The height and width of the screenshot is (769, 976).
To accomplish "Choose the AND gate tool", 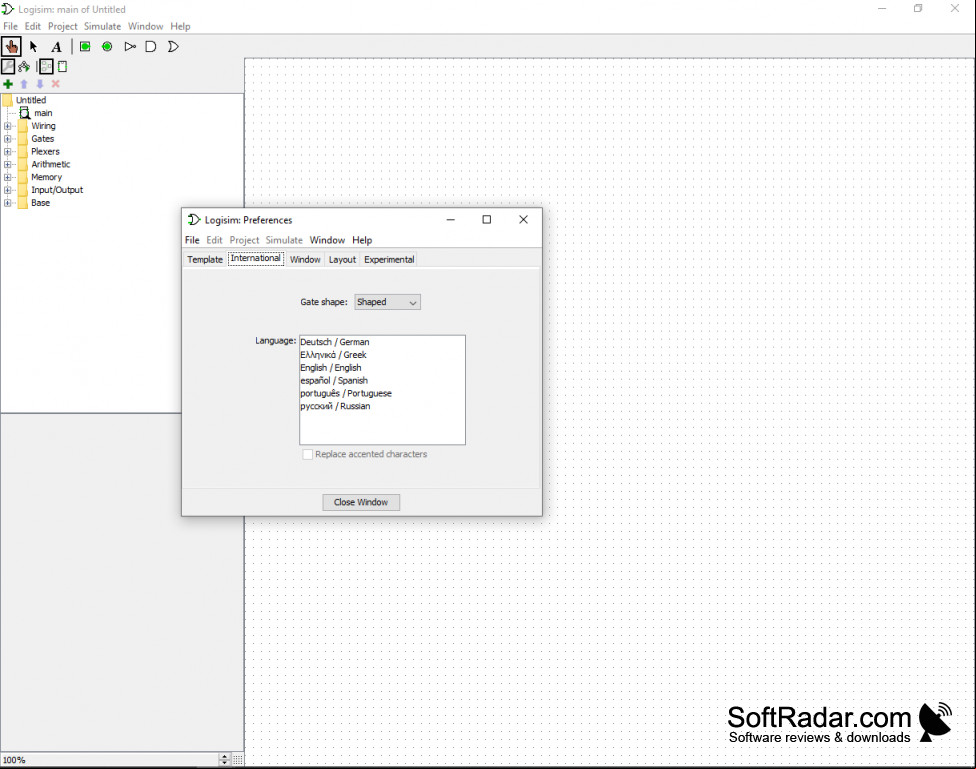I will coord(151,47).
